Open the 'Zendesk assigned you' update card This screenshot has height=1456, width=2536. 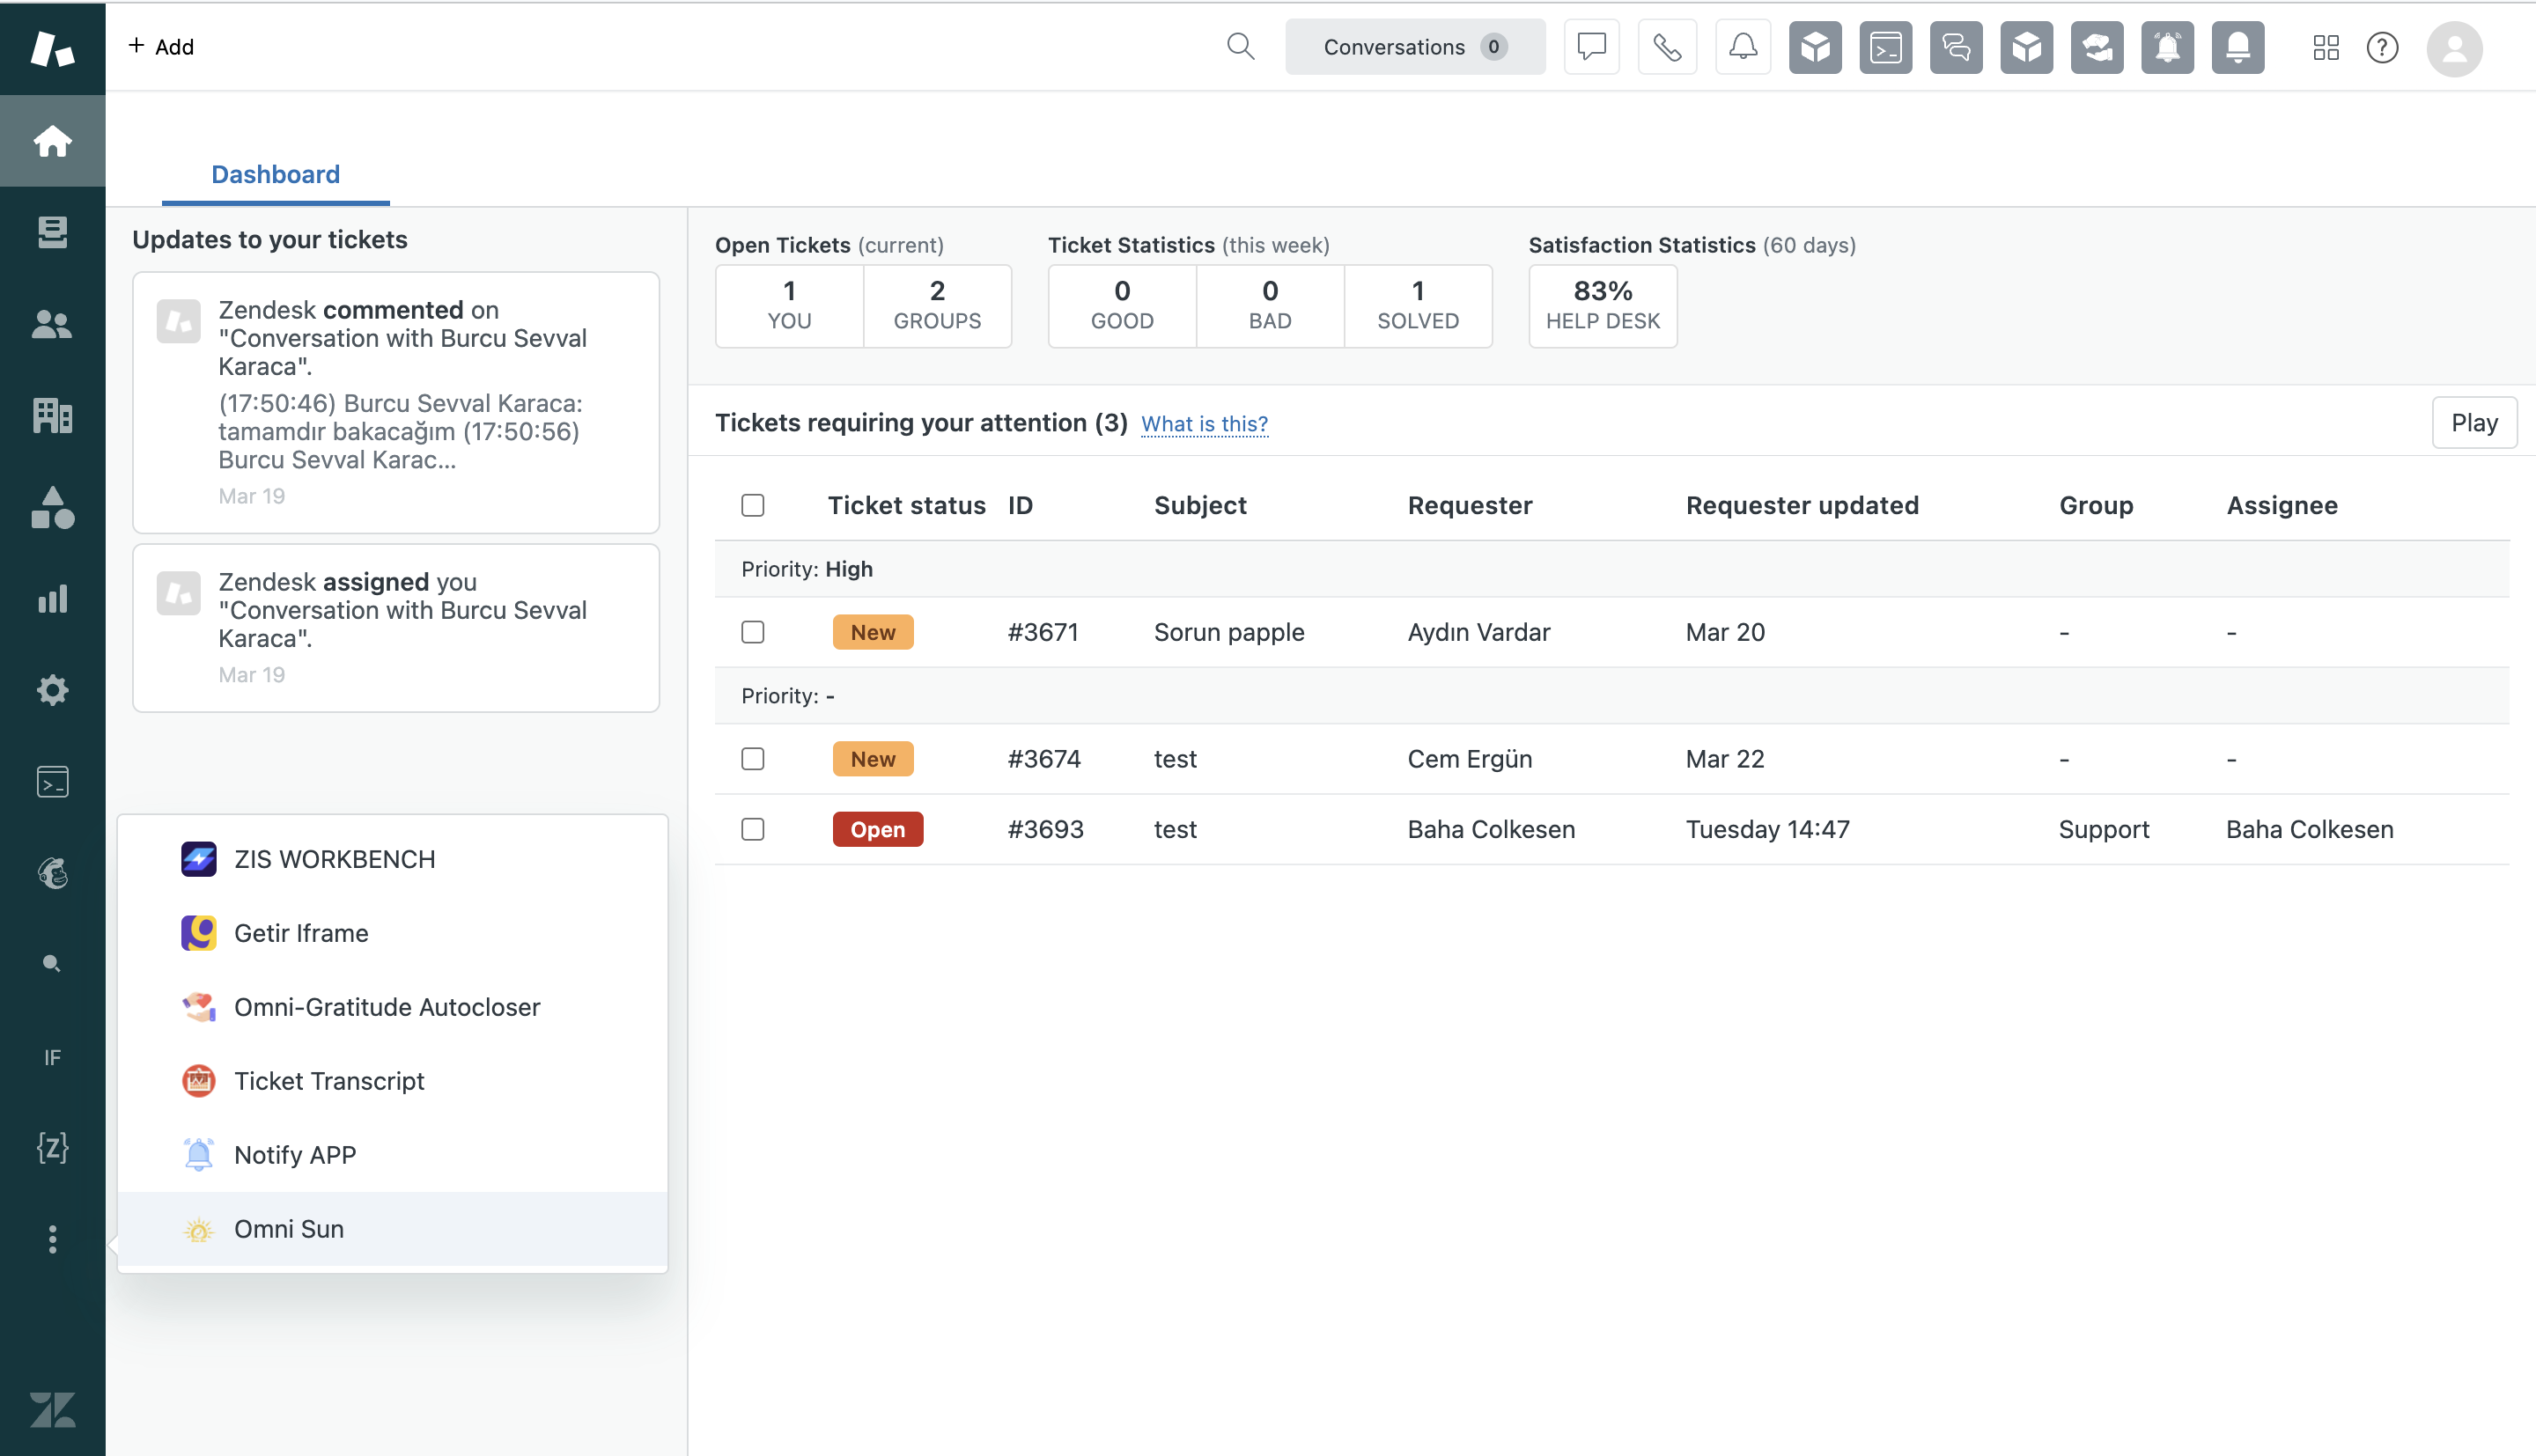point(396,628)
